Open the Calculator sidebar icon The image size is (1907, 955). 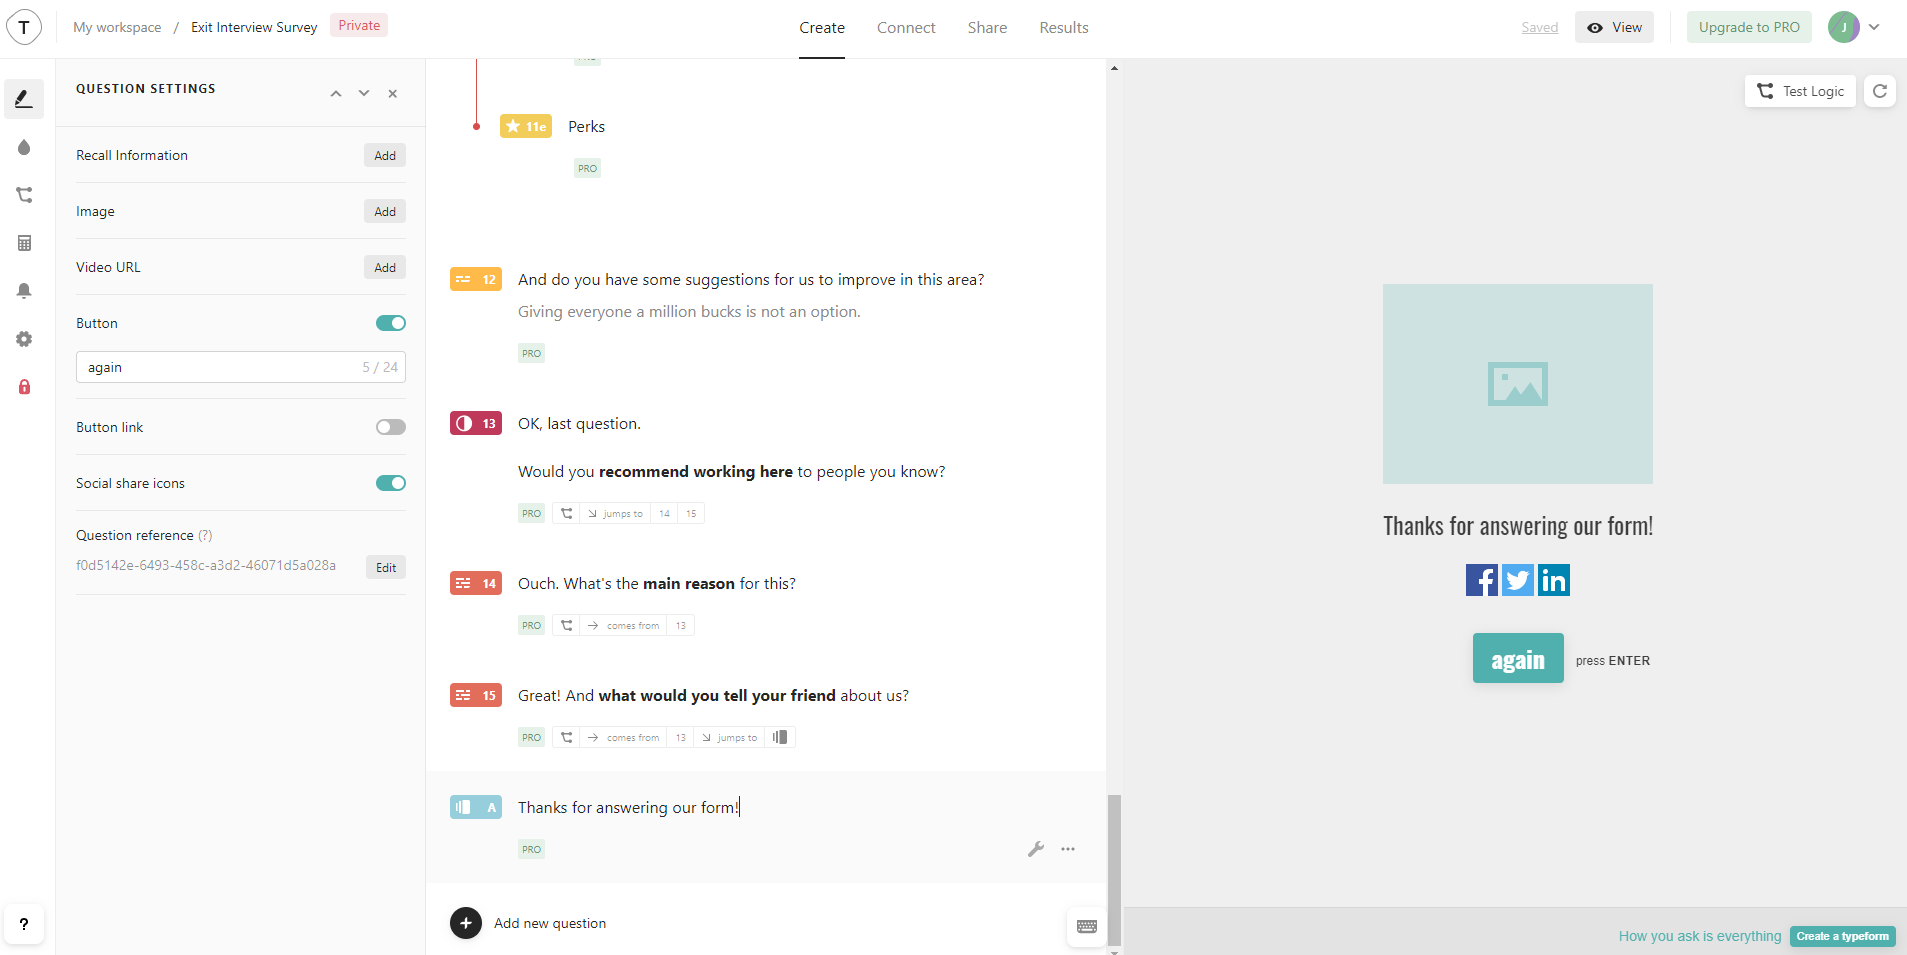pyautogui.click(x=24, y=243)
